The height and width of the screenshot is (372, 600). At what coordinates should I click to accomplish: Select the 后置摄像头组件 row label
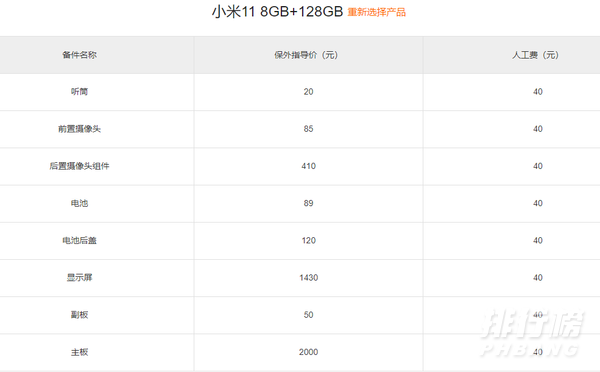[x=80, y=166]
